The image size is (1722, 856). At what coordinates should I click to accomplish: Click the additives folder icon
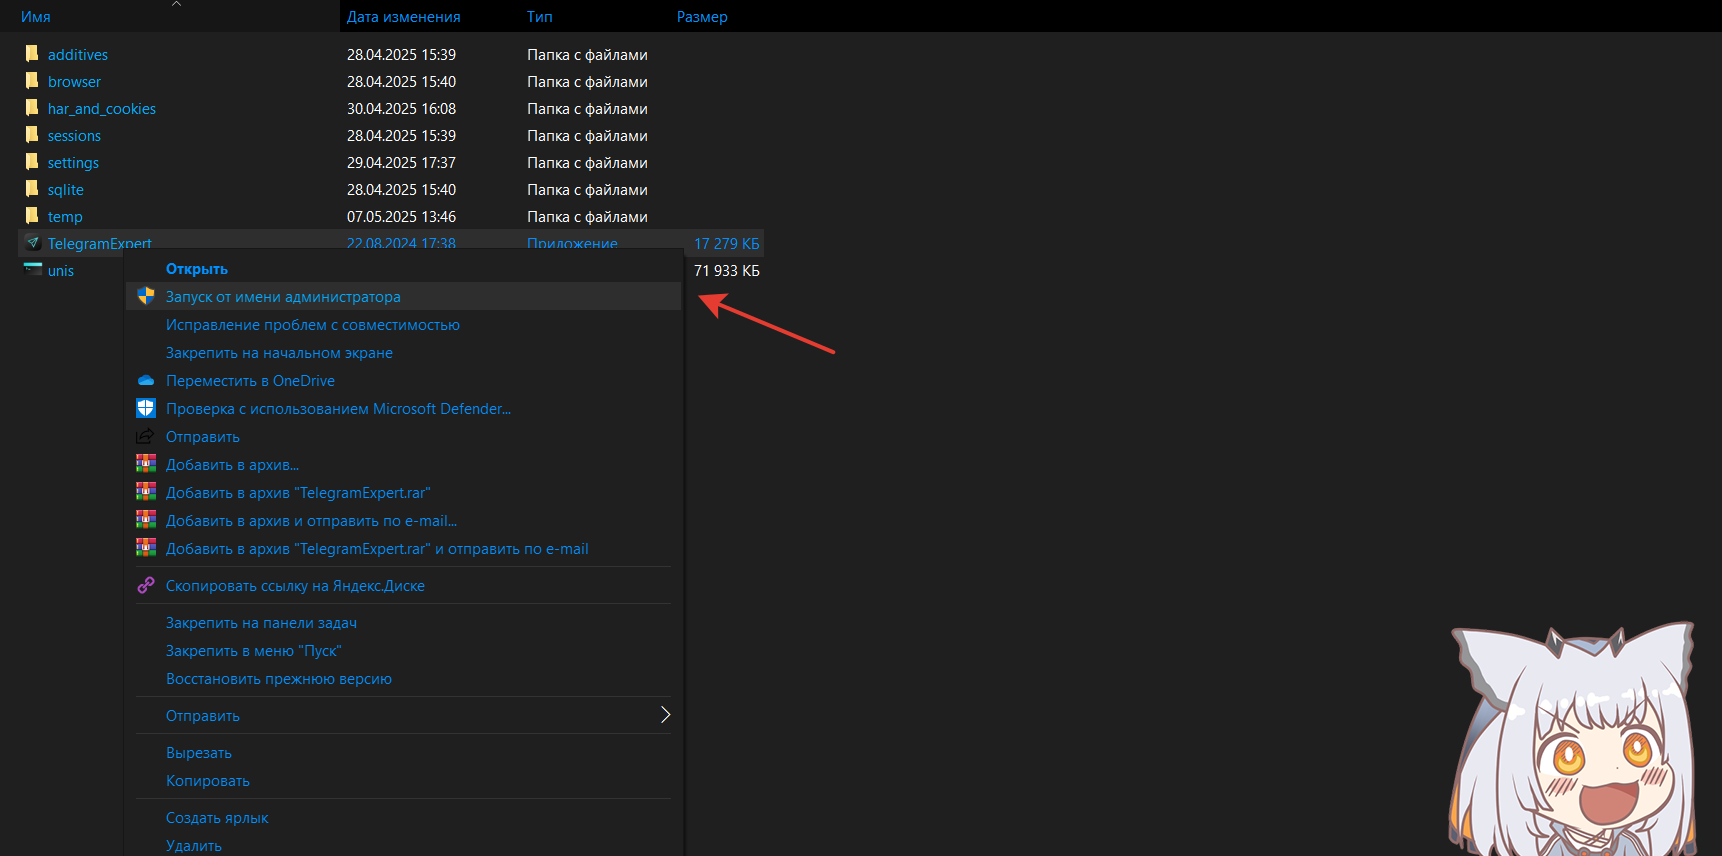(32, 54)
